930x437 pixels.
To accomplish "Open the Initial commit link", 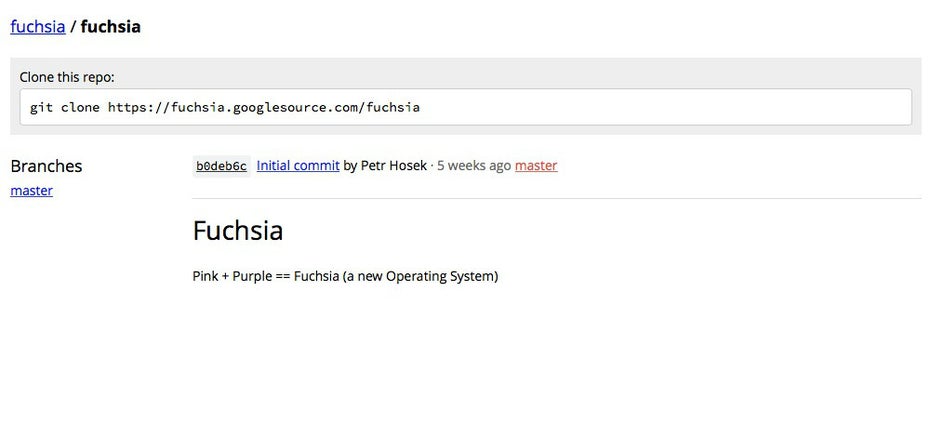I will point(298,165).
